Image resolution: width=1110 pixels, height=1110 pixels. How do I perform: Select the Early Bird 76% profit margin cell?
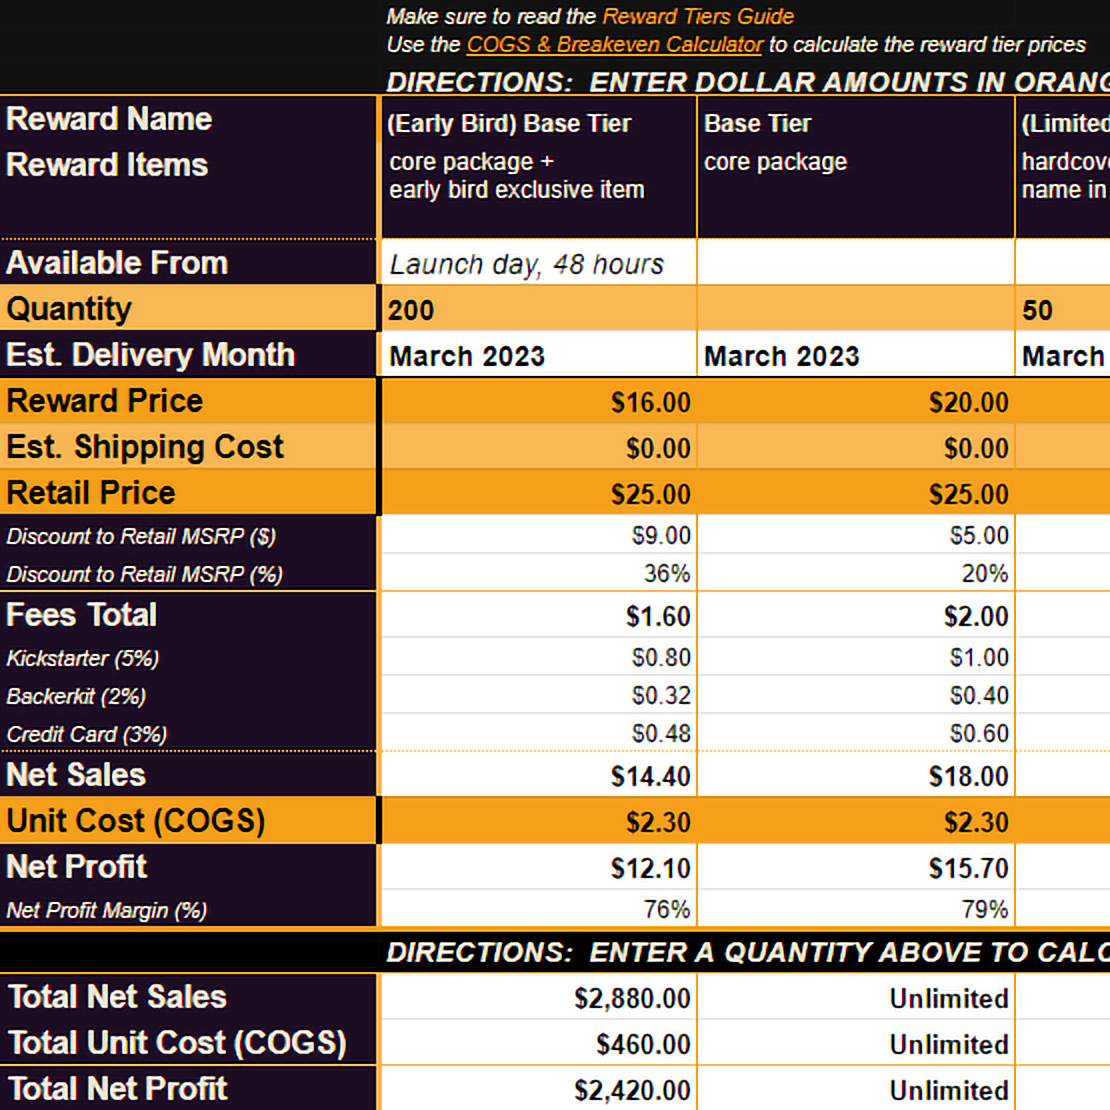click(538, 910)
